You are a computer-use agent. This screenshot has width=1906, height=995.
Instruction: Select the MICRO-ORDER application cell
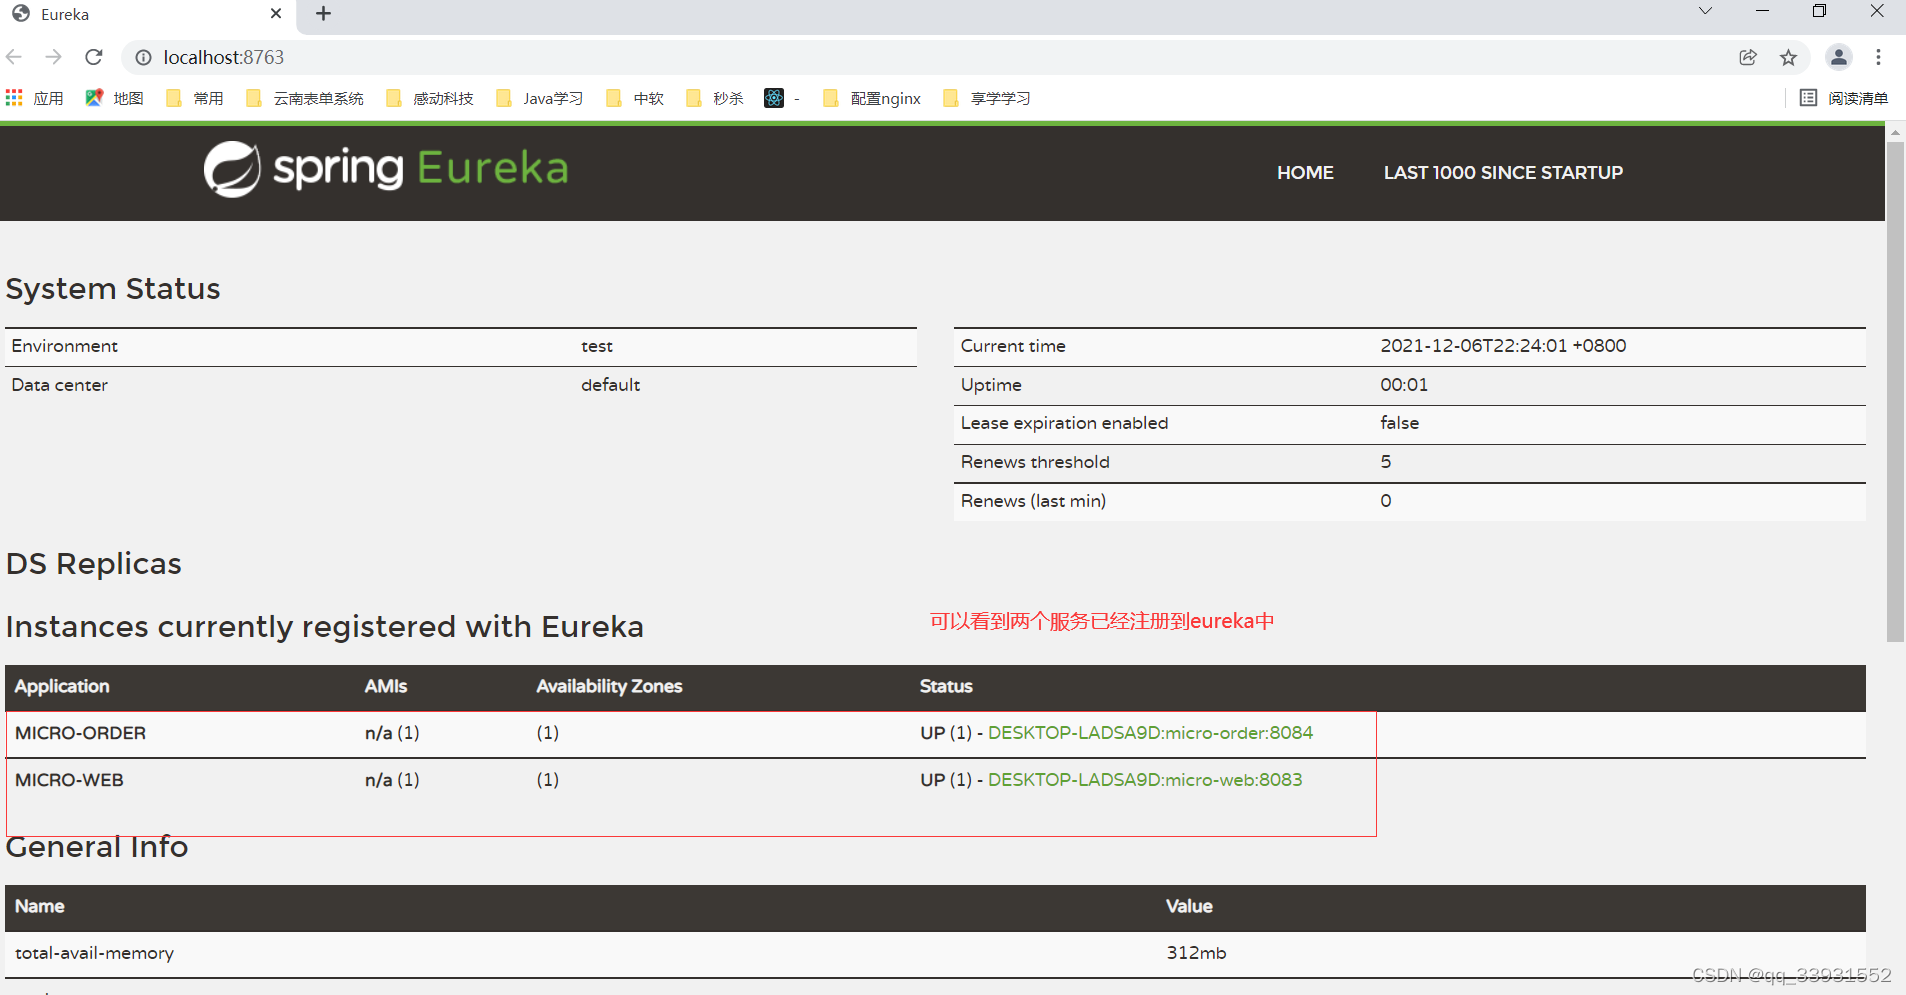tap(80, 733)
